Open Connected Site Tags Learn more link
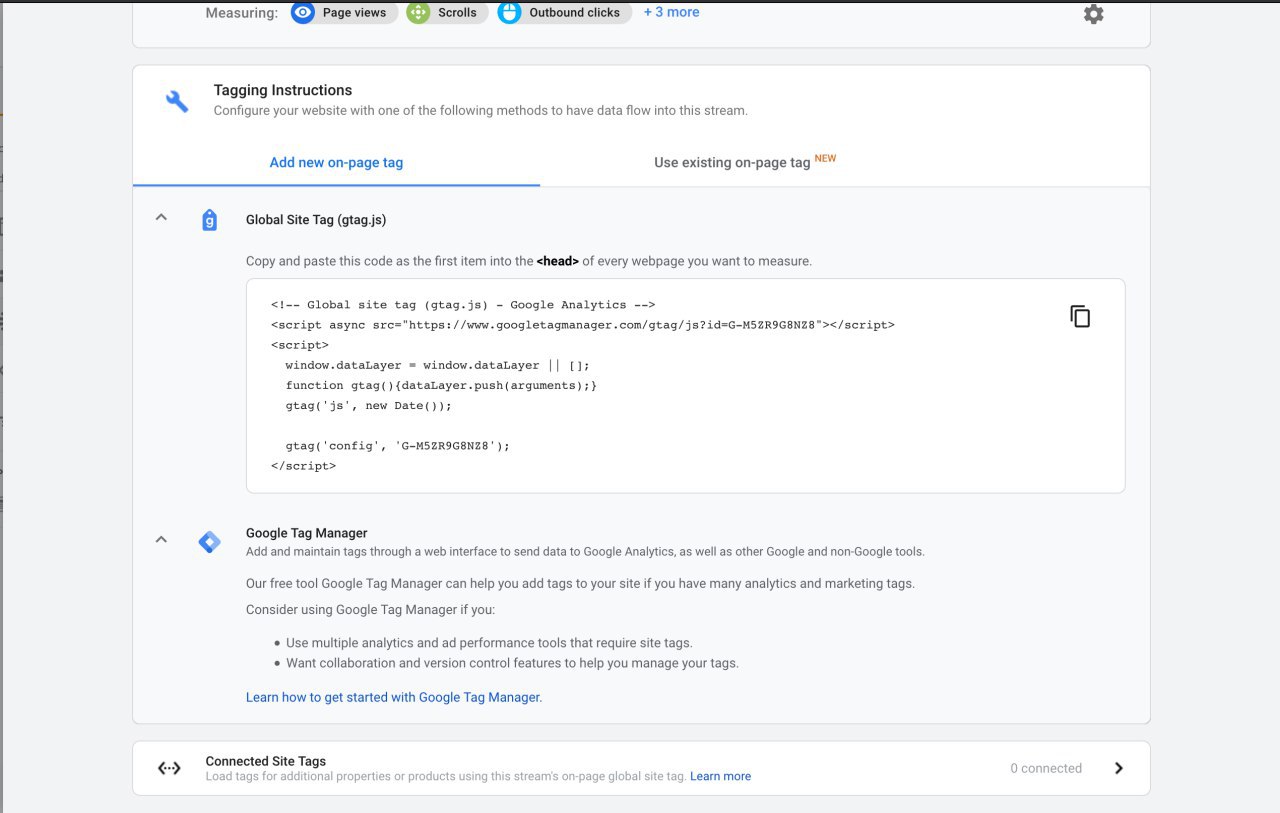 point(720,776)
